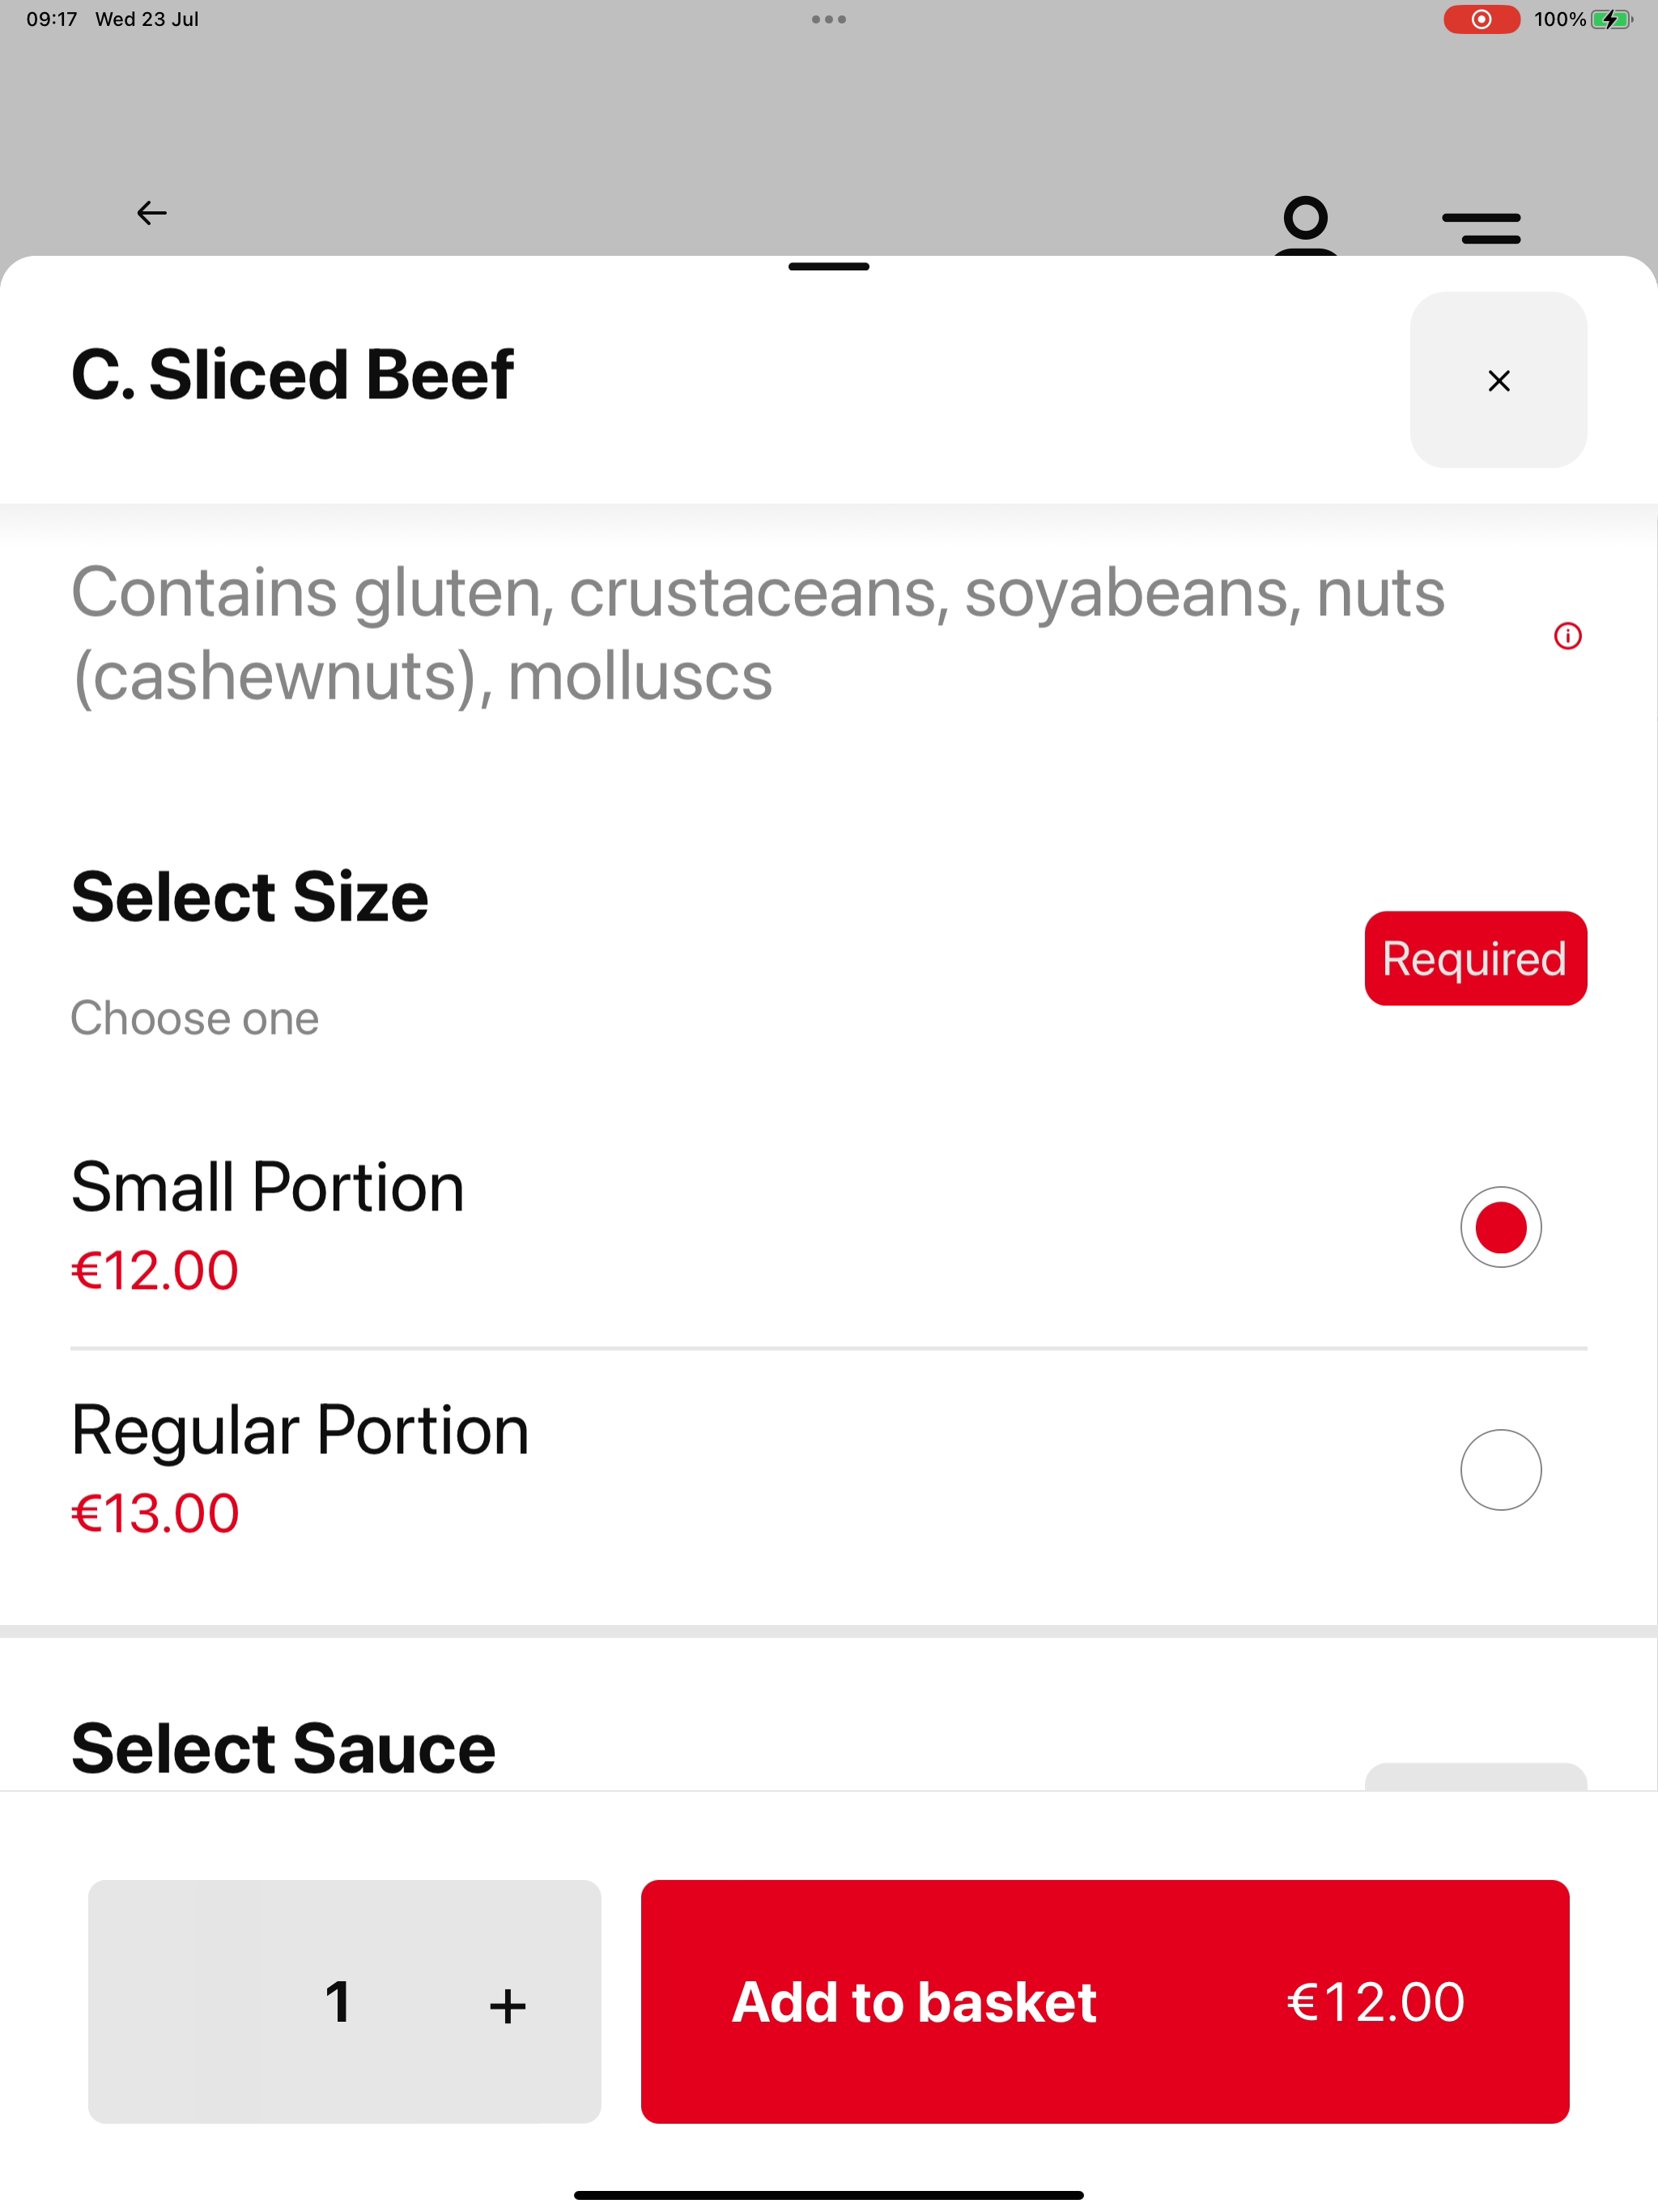Image resolution: width=1658 pixels, height=2212 pixels.
Task: Close the C. Sliced Beef sheet
Action: tap(1498, 380)
